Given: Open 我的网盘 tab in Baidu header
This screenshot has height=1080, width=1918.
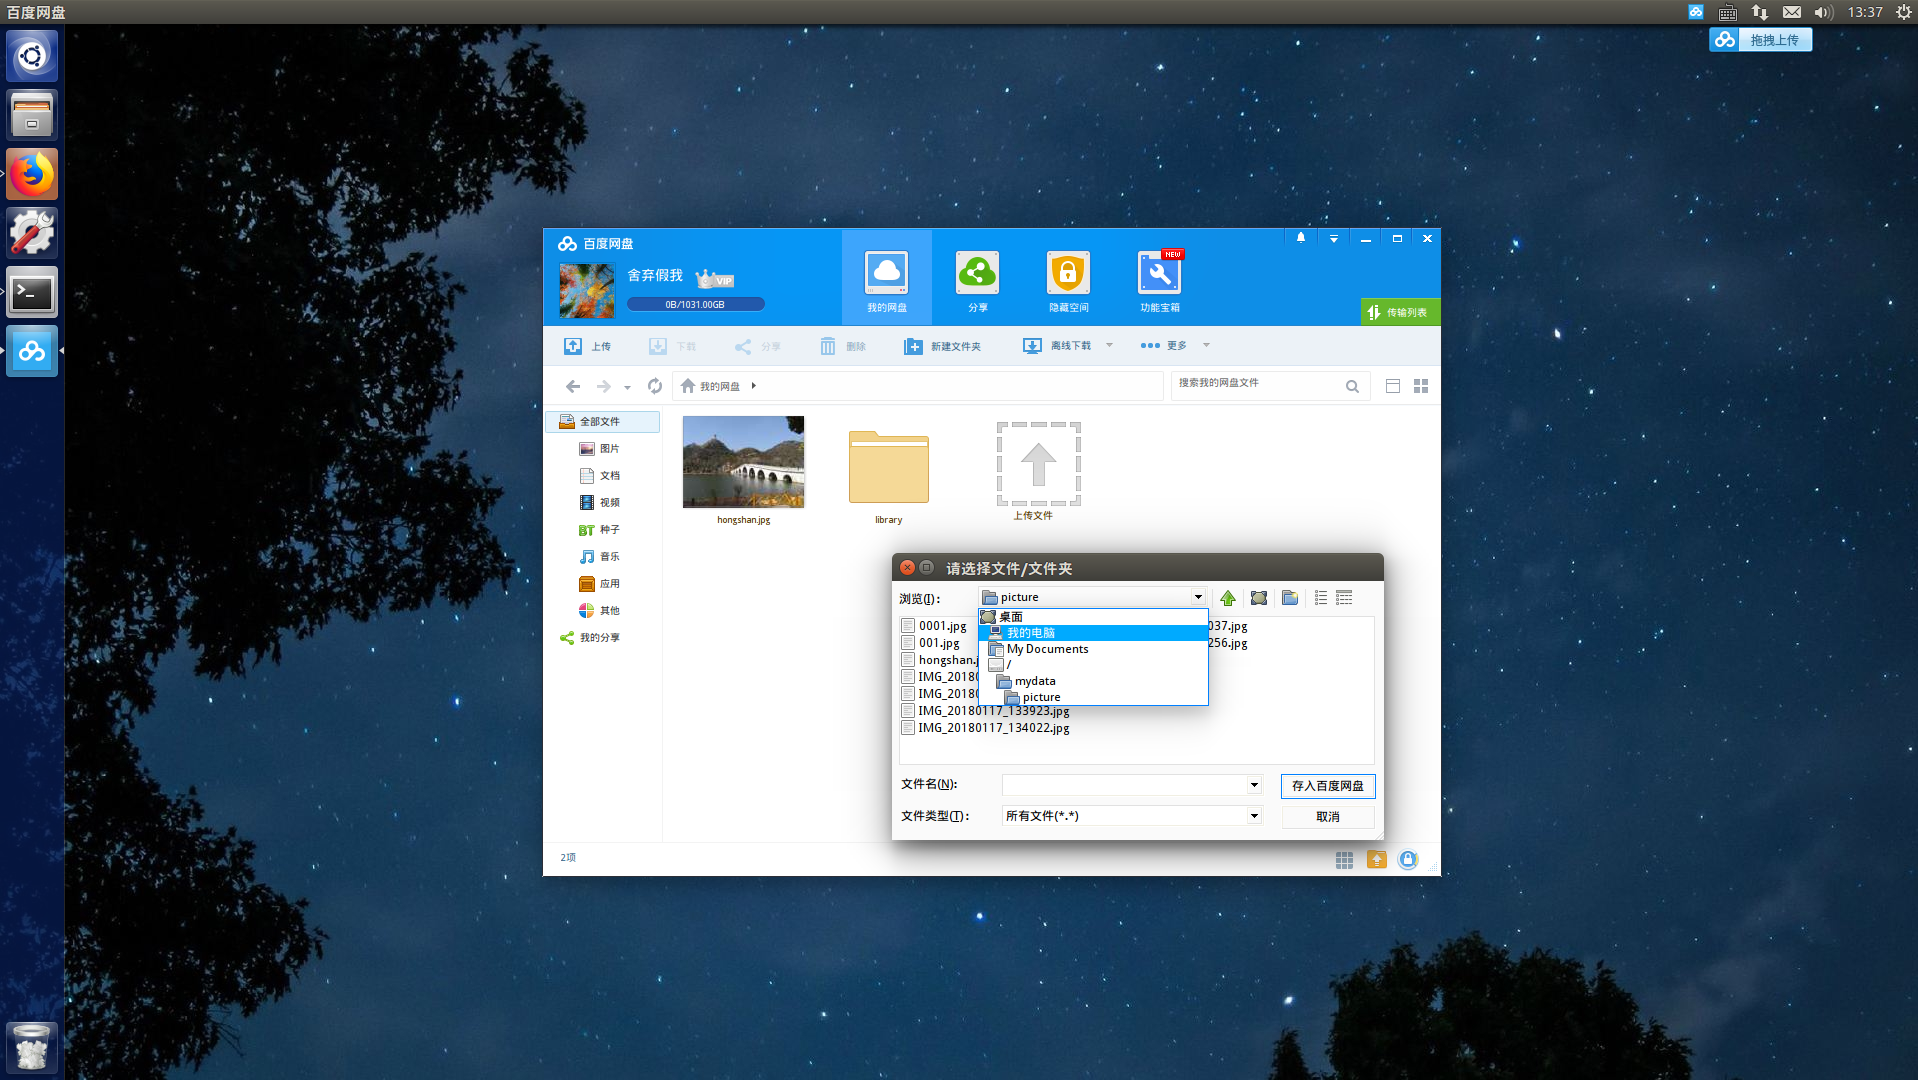Looking at the screenshot, I should click(886, 278).
